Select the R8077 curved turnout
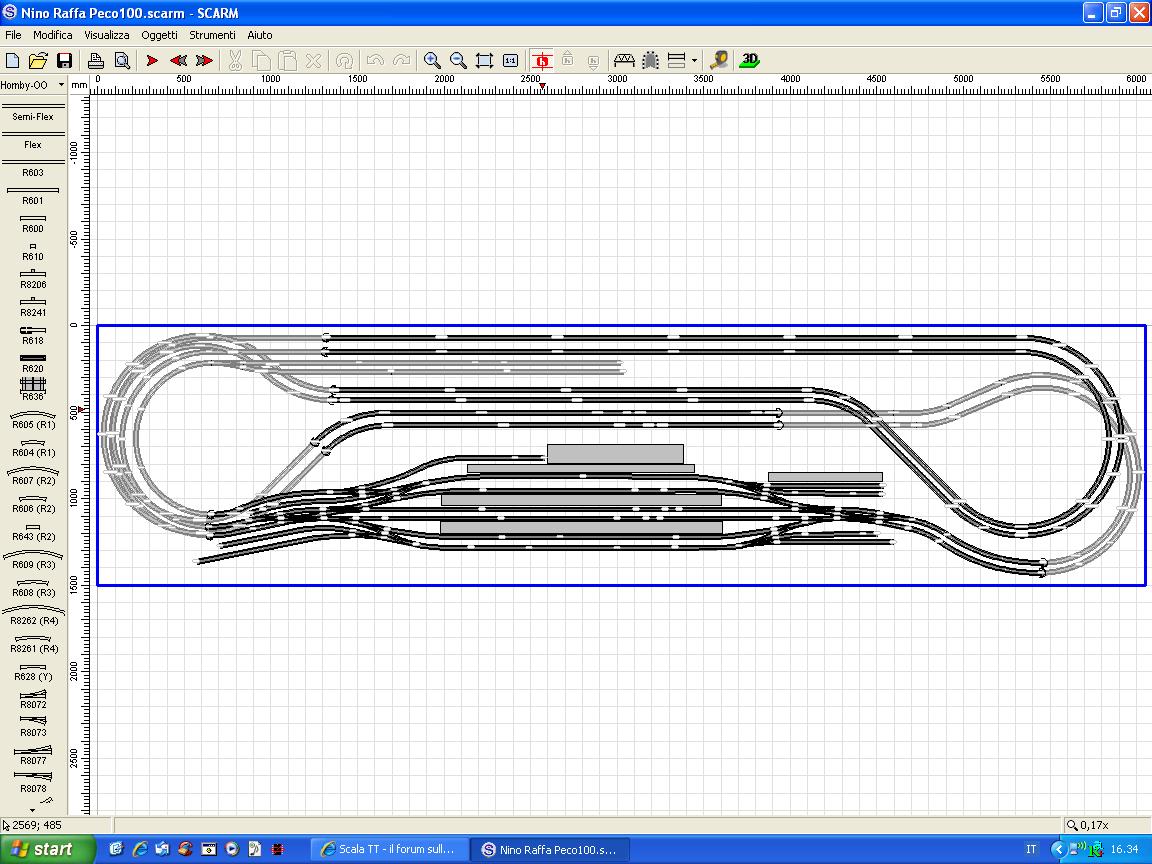Viewport: 1152px width, 864px height. coord(33,755)
